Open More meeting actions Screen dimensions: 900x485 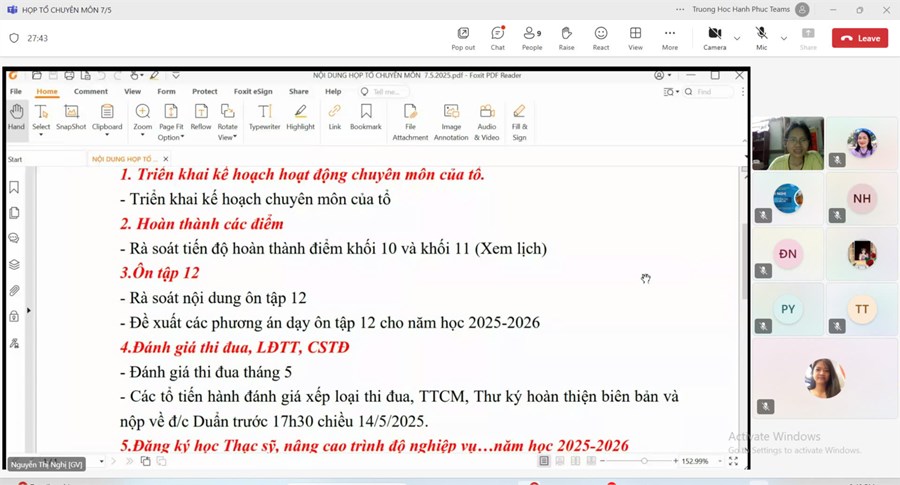(x=669, y=37)
